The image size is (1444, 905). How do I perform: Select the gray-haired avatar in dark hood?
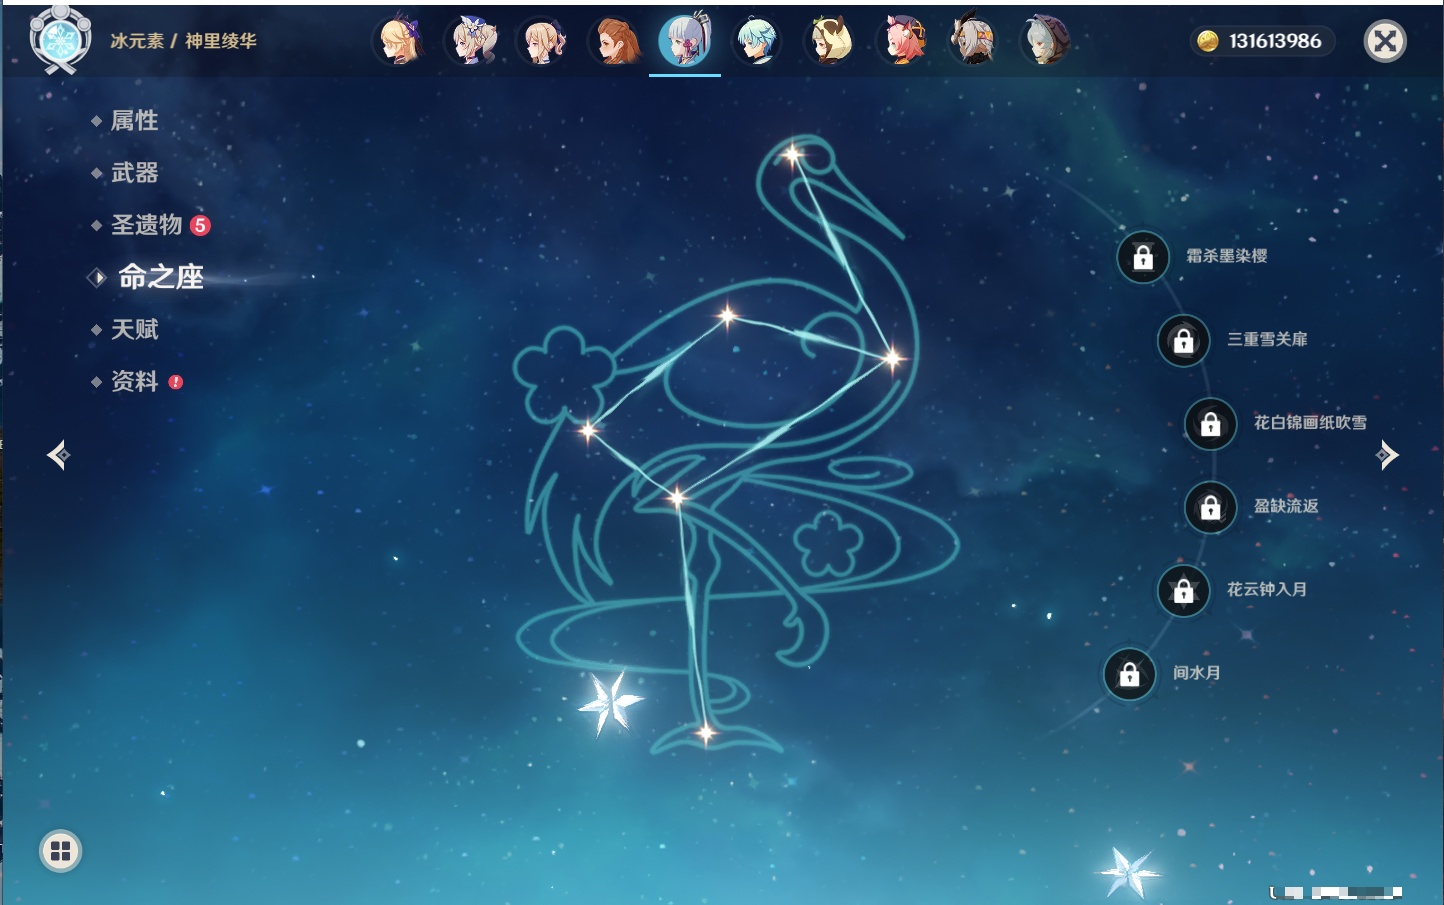[1045, 41]
